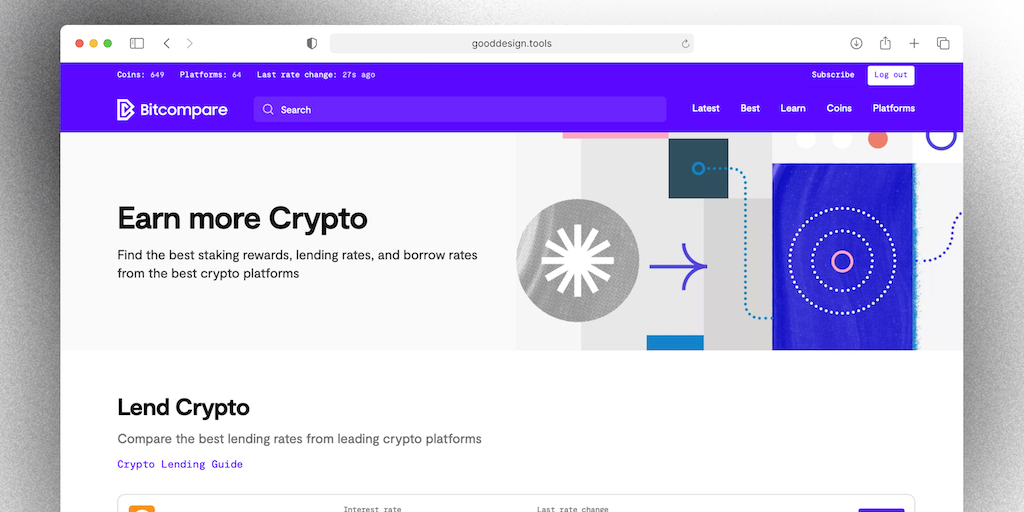This screenshot has width=1024, height=512.
Task: Click the Subscribe link
Action: tap(833, 75)
